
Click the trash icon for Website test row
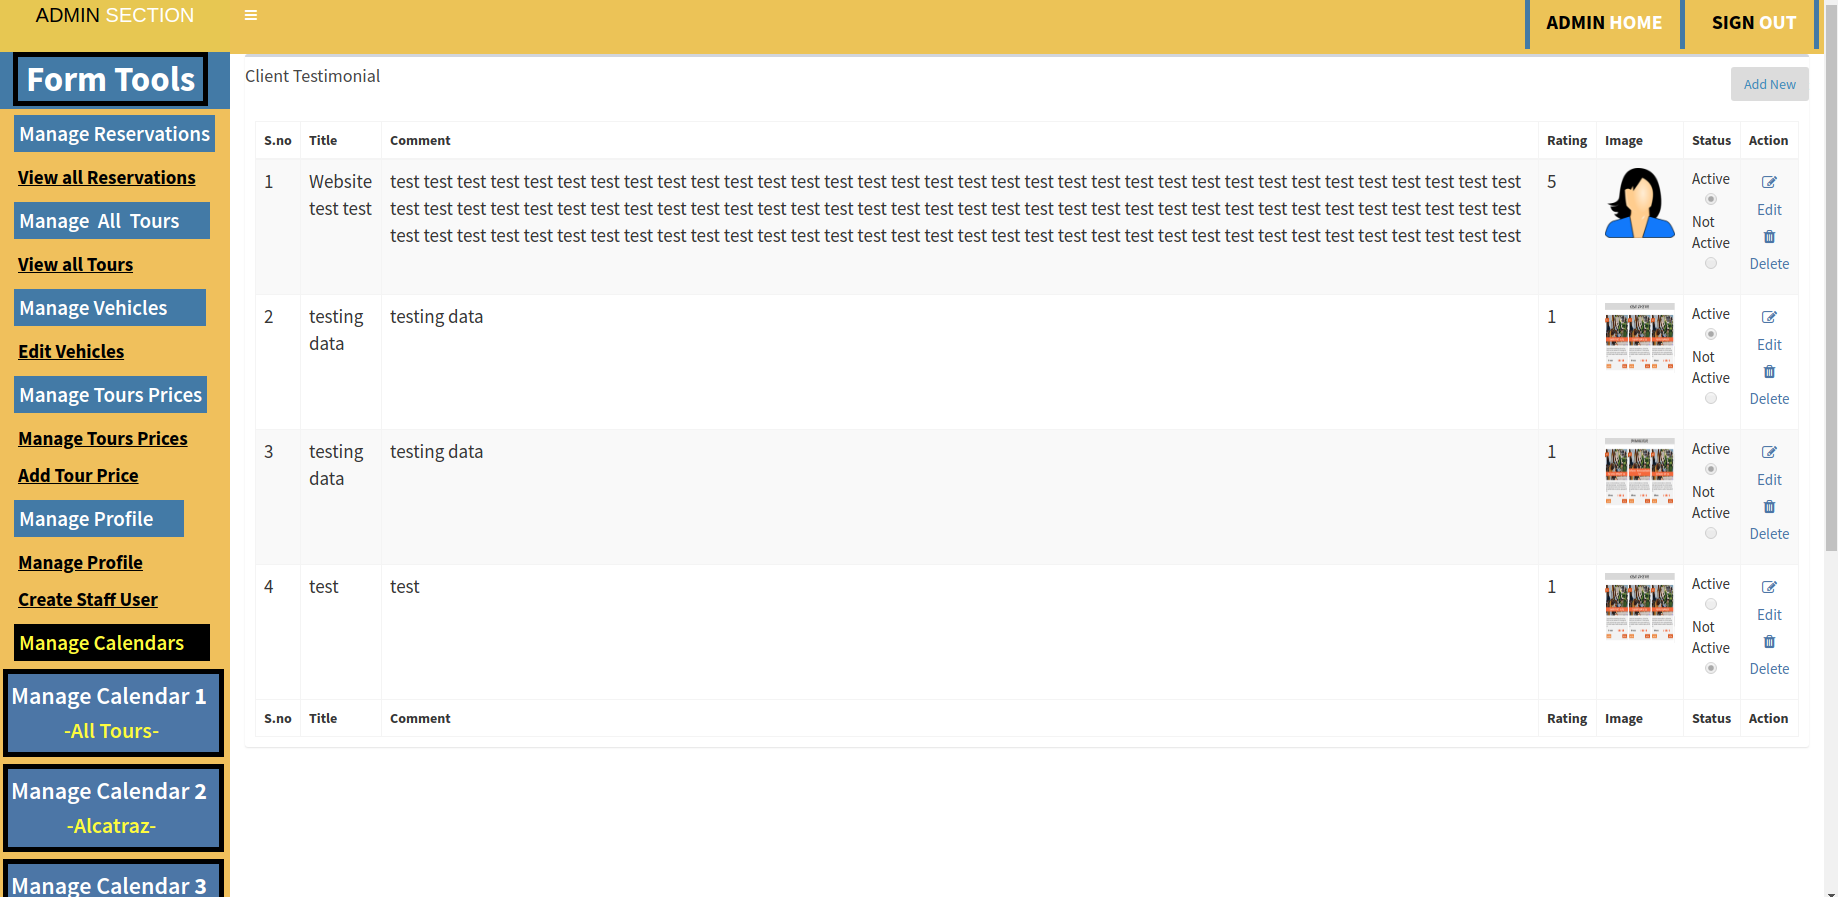pyautogui.click(x=1769, y=237)
